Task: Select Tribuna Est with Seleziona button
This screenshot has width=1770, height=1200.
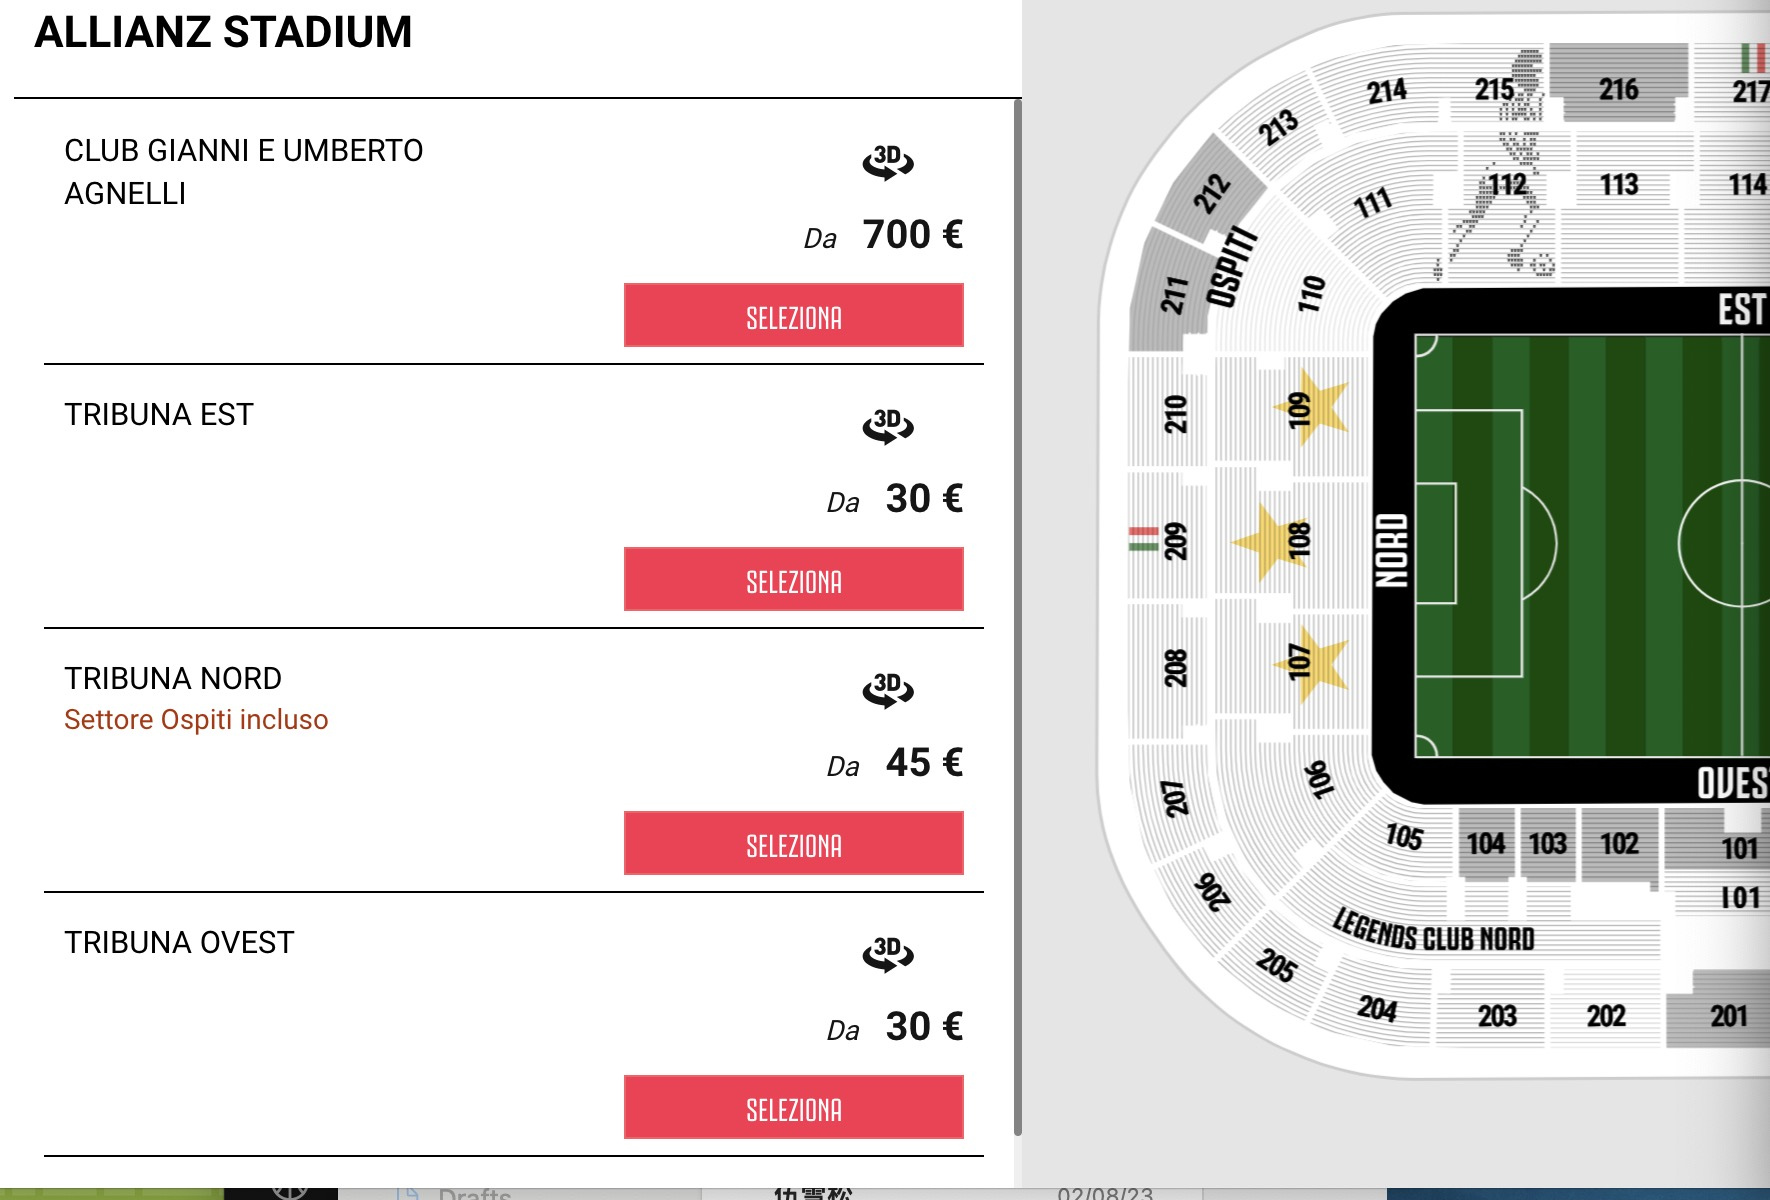Action: (x=794, y=579)
